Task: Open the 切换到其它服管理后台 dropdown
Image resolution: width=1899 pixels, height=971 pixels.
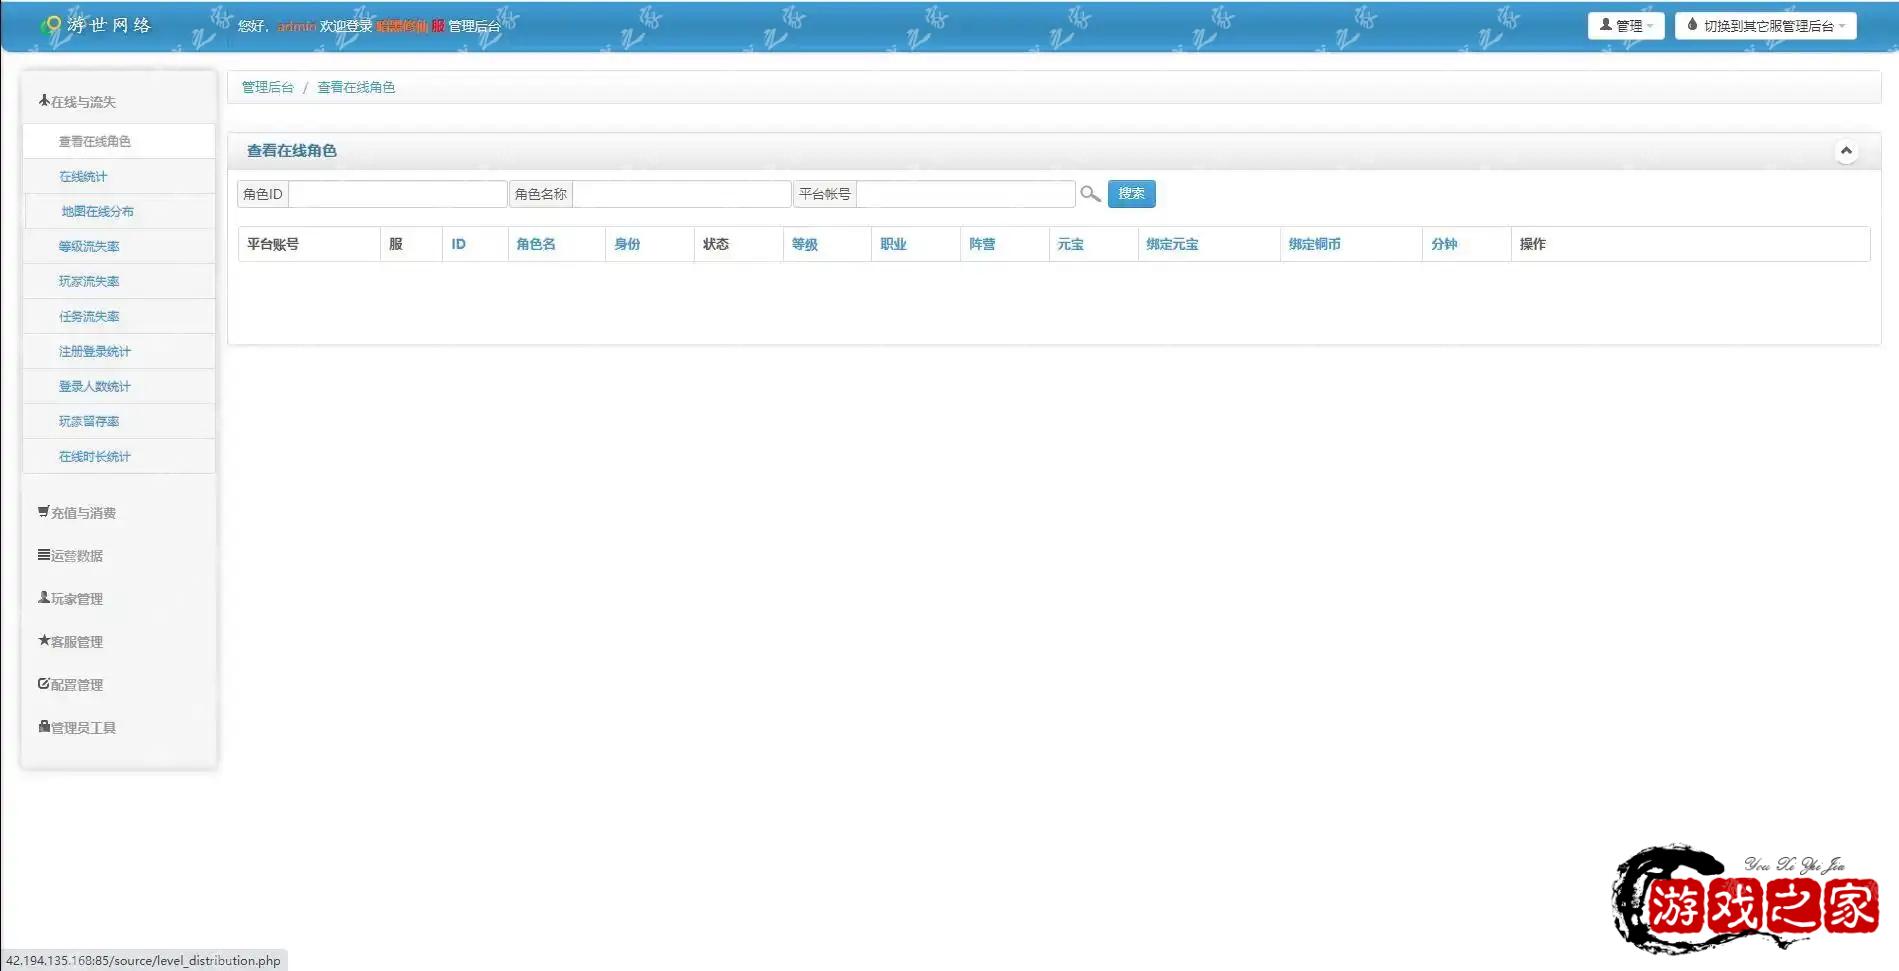Action: click(1765, 26)
